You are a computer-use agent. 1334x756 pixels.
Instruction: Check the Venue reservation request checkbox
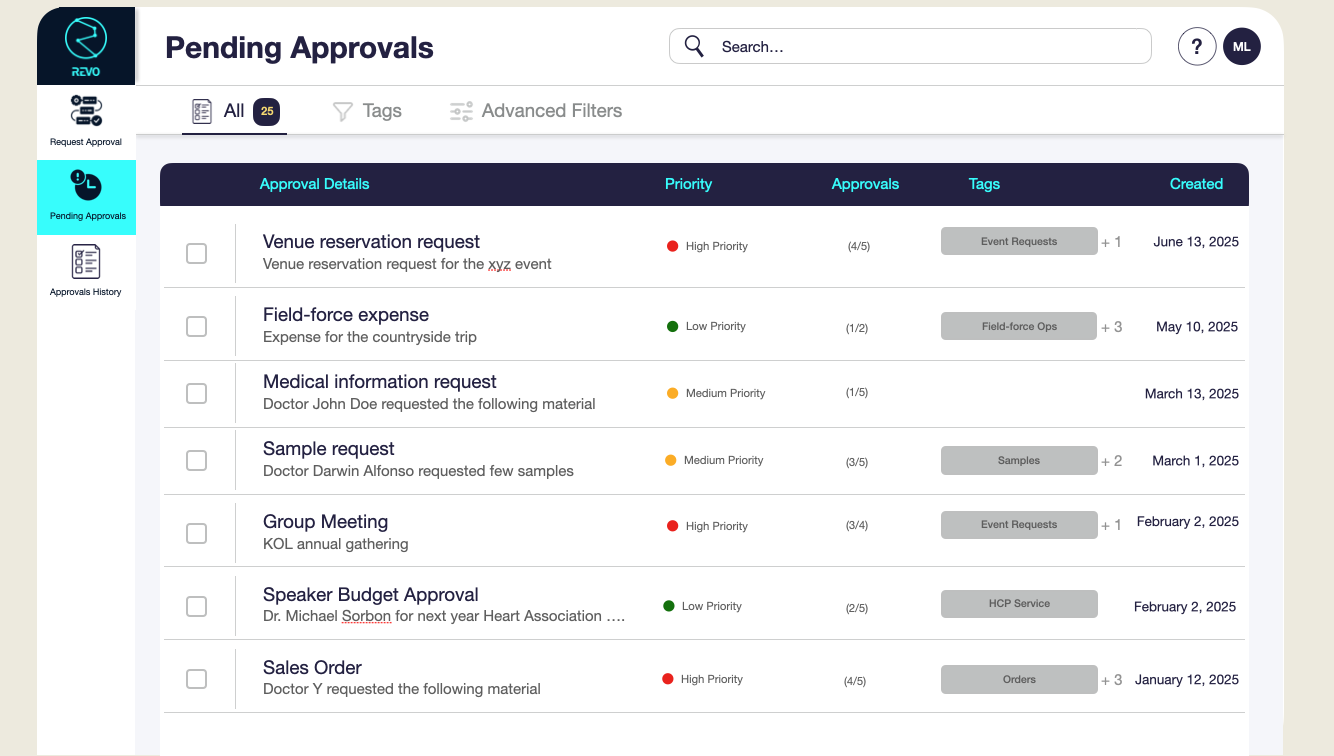(196, 253)
